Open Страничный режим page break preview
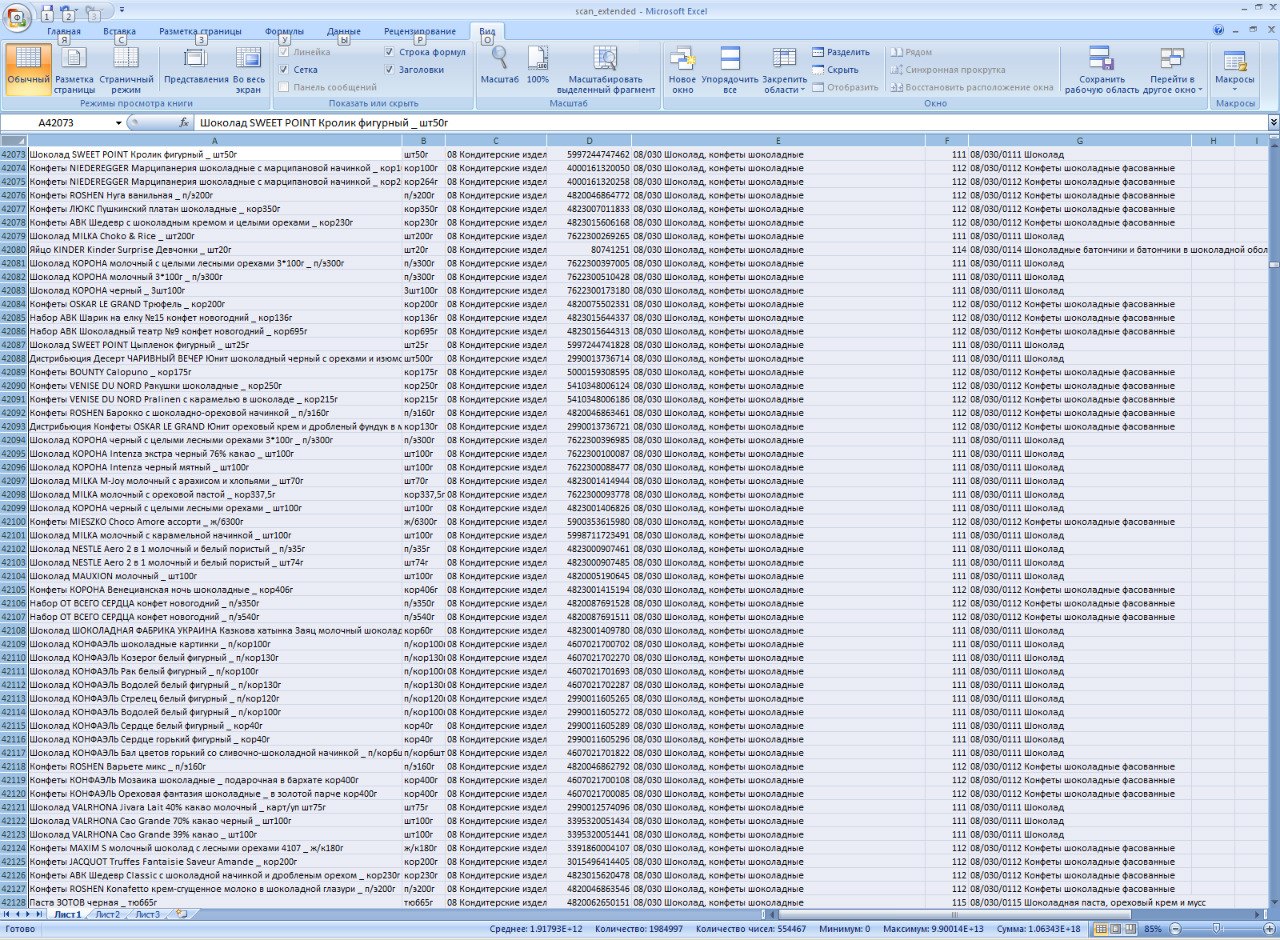Screen dimensions: 1280x940 pyautogui.click(x=126, y=70)
